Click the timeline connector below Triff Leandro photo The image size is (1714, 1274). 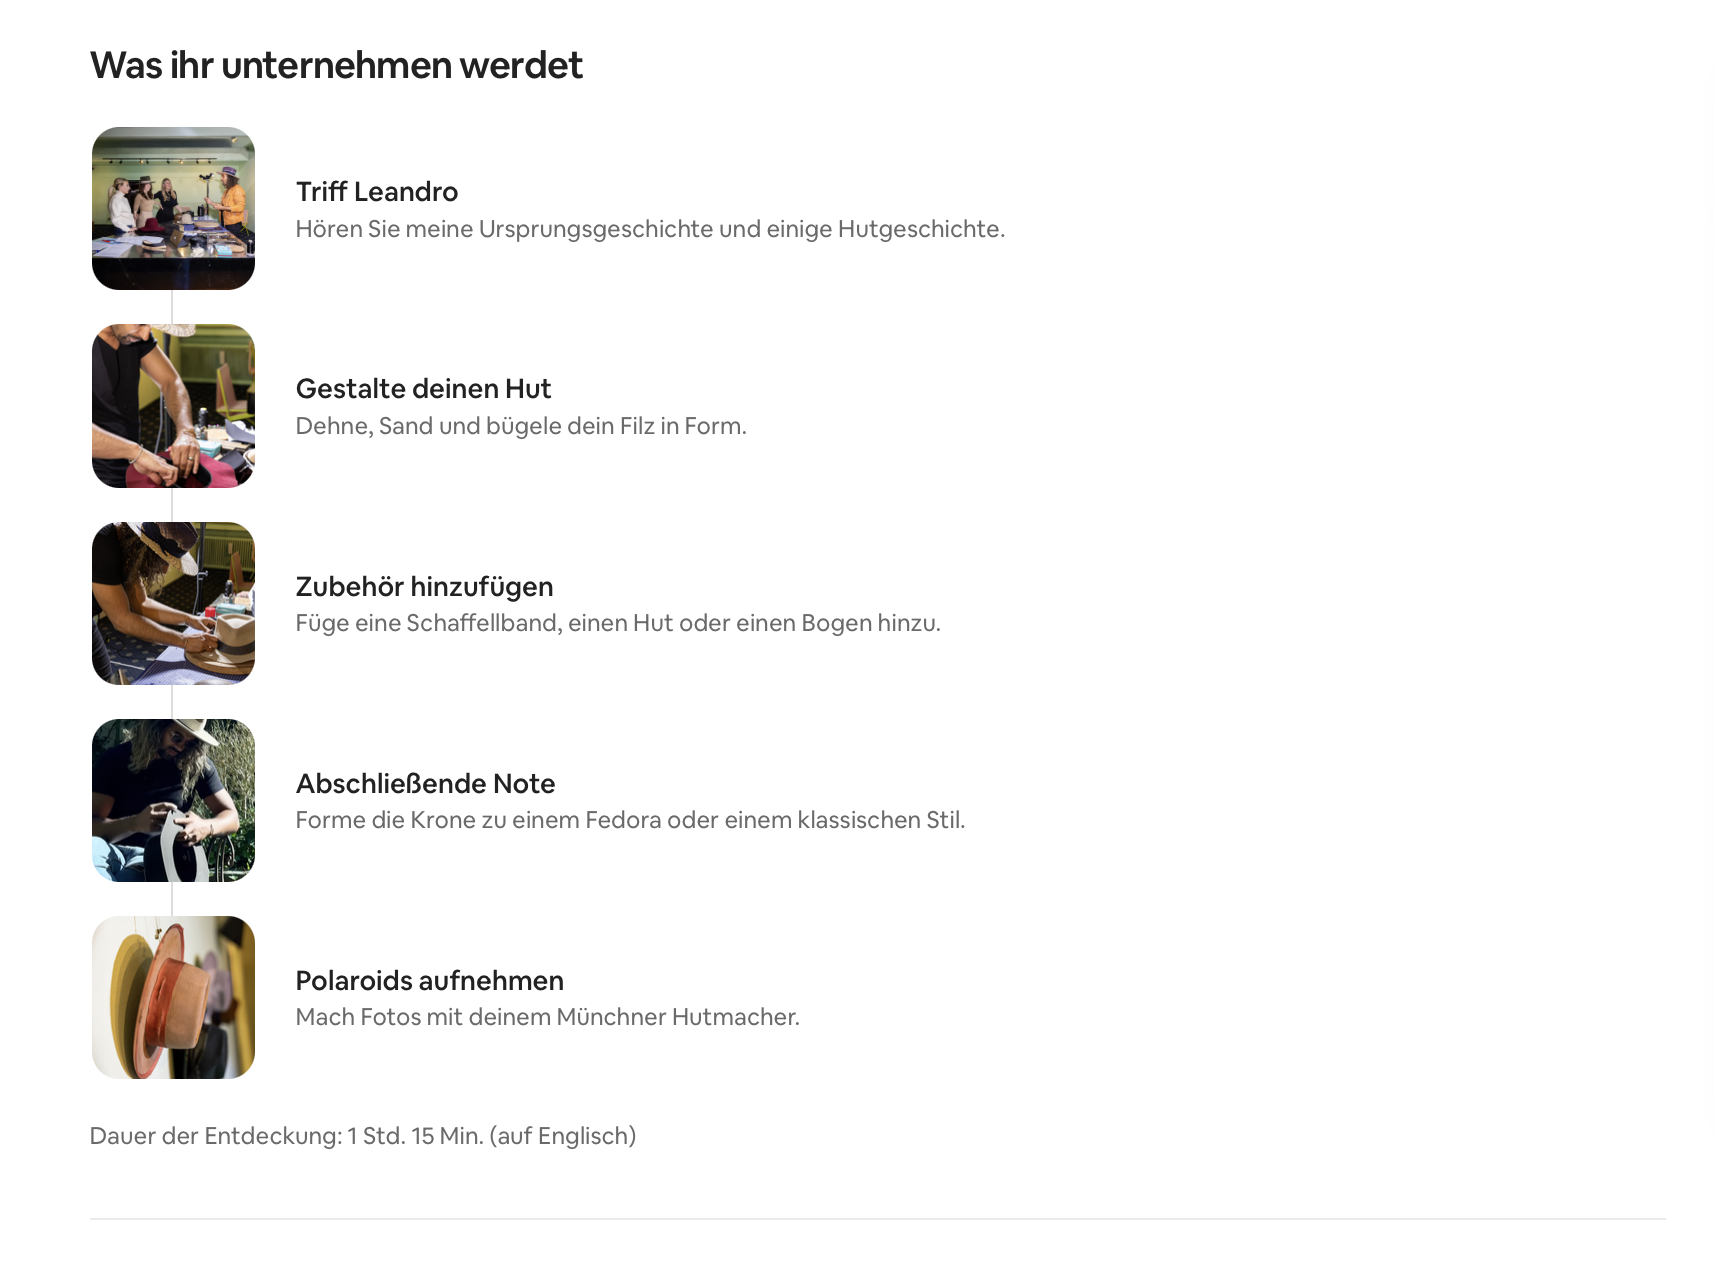(x=172, y=307)
